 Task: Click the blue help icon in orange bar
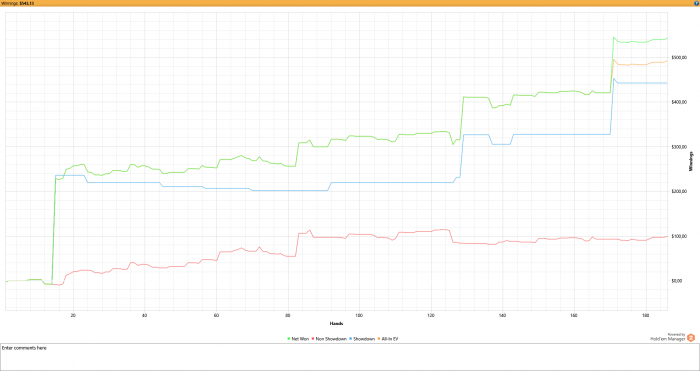[696, 3]
